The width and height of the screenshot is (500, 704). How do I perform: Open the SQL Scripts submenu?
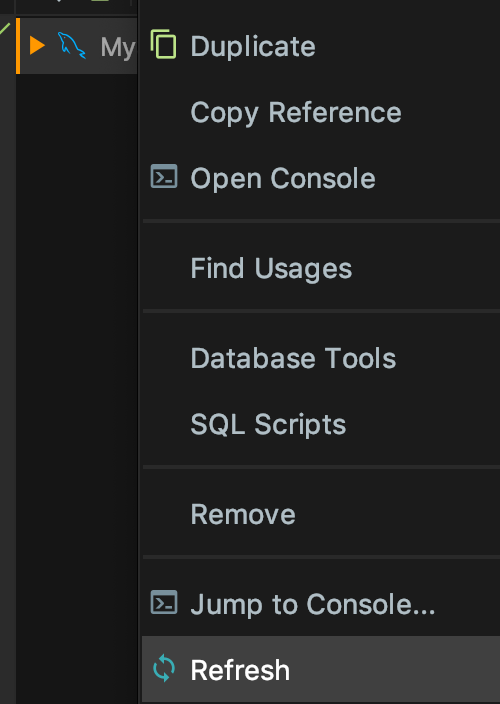(268, 424)
